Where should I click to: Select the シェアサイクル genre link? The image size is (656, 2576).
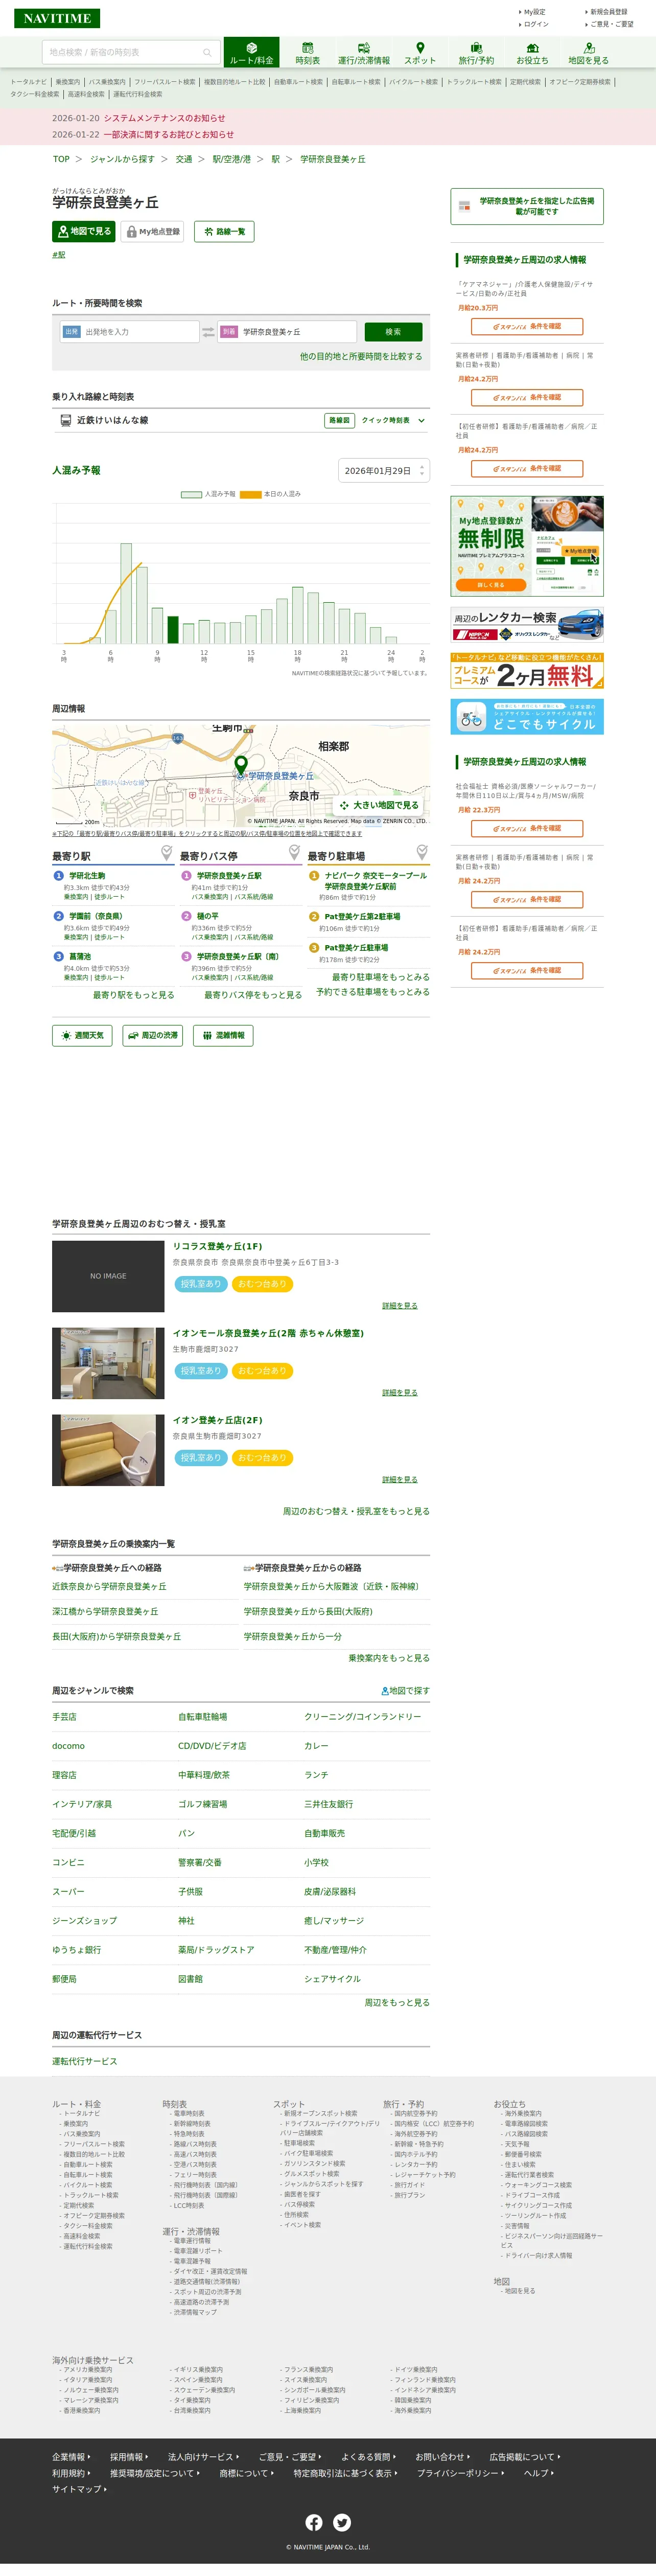(x=332, y=1979)
